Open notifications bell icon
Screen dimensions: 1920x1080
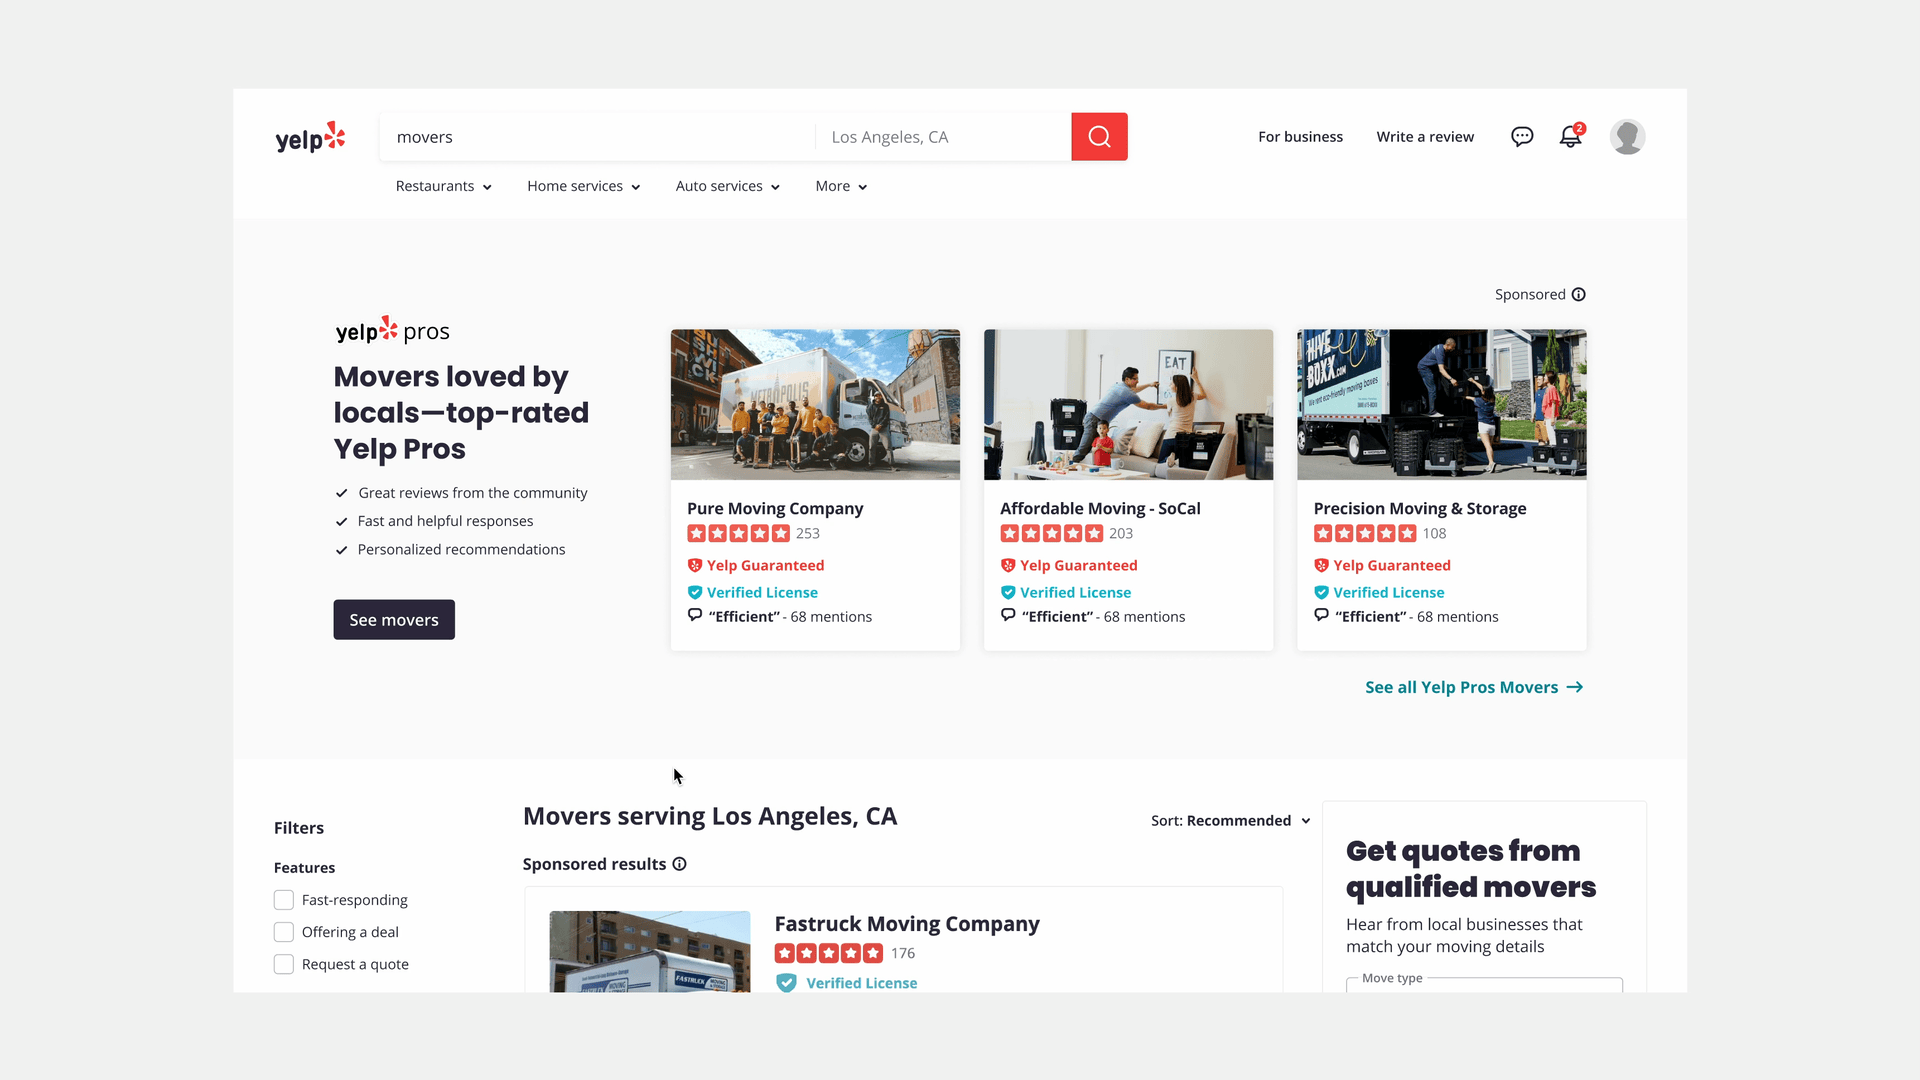[x=1570, y=137]
